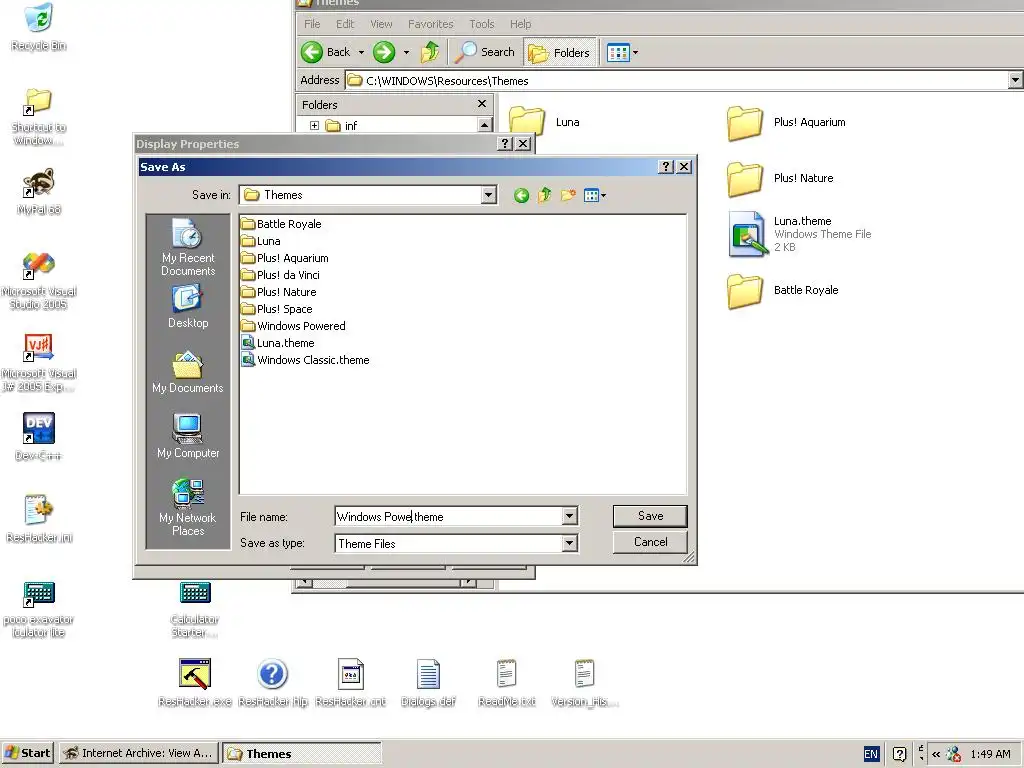The width and height of the screenshot is (1024, 768).
Task: Click Back button in Themes Explorer window
Action: [x=326, y=52]
